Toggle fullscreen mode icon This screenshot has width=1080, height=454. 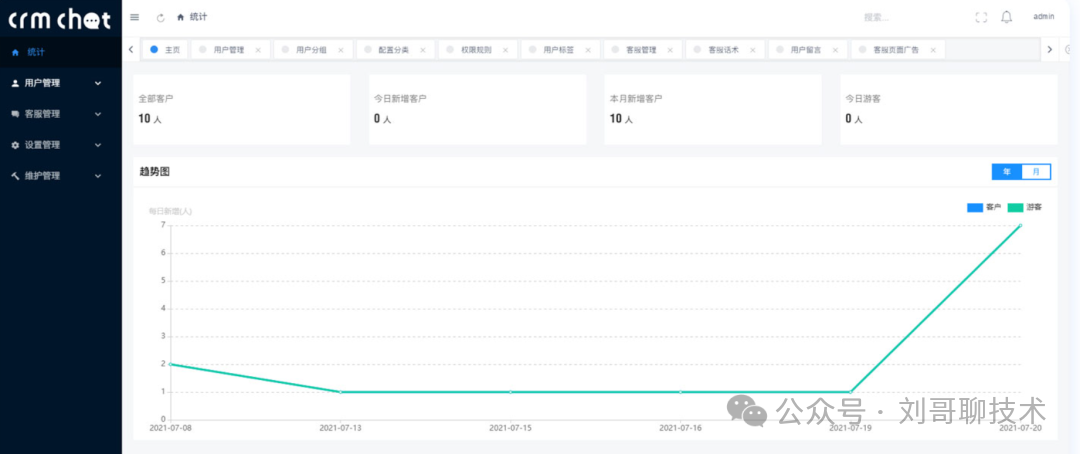point(982,17)
